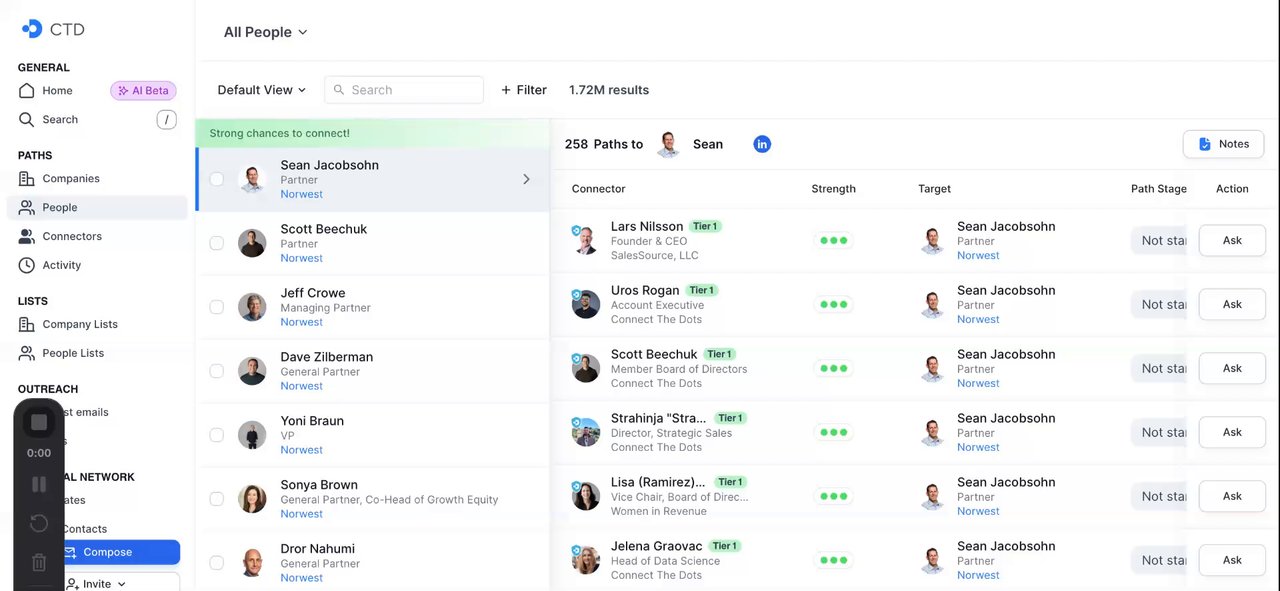
Task: Click the Target column header
Action: (x=934, y=189)
